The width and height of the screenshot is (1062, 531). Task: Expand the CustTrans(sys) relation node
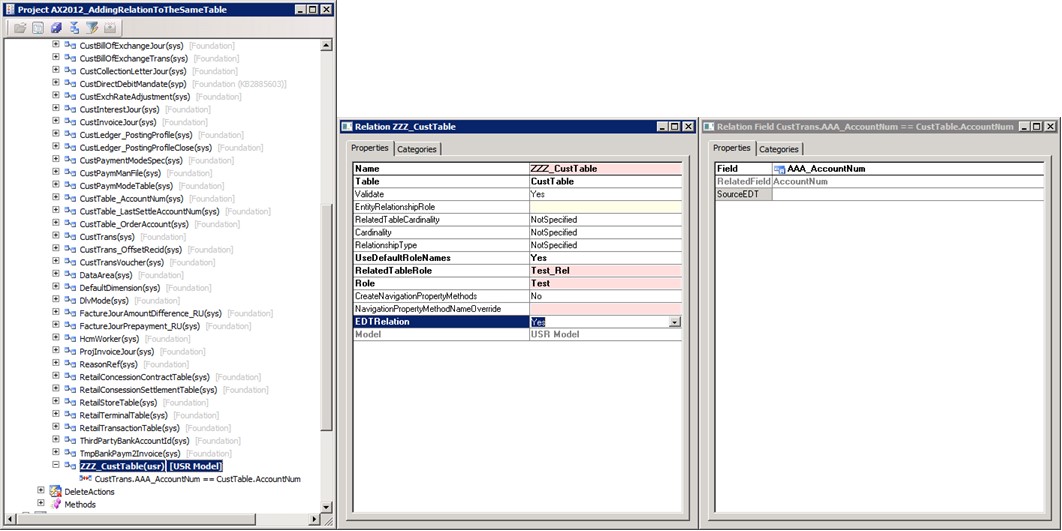[56, 237]
